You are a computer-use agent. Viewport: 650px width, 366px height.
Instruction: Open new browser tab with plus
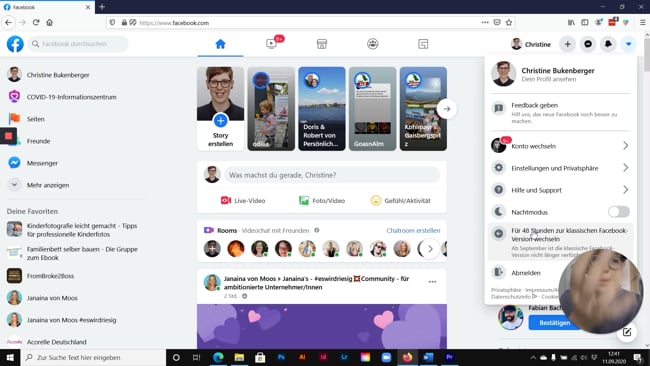tap(102, 7)
